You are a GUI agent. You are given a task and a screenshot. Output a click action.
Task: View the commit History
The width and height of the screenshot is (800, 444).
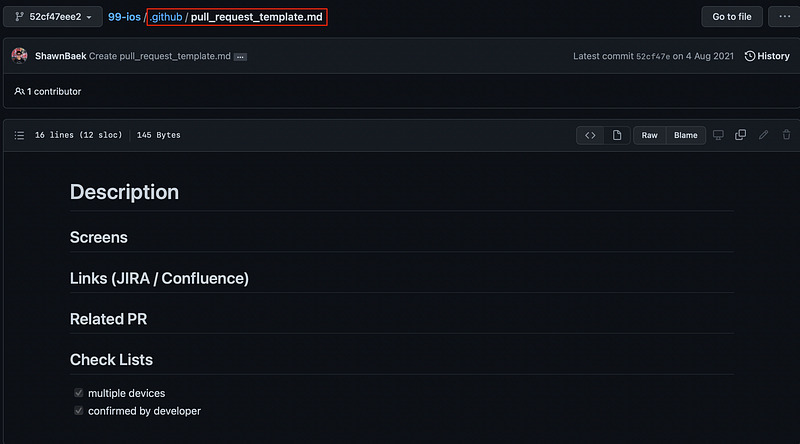[767, 56]
